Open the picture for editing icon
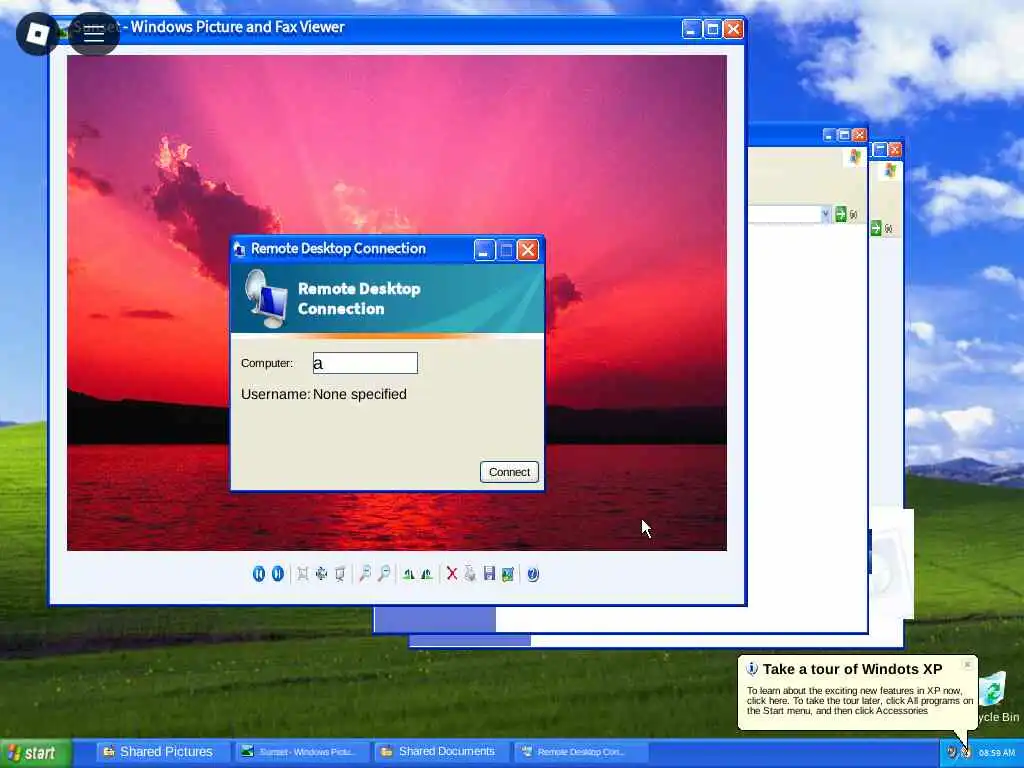 coord(507,574)
